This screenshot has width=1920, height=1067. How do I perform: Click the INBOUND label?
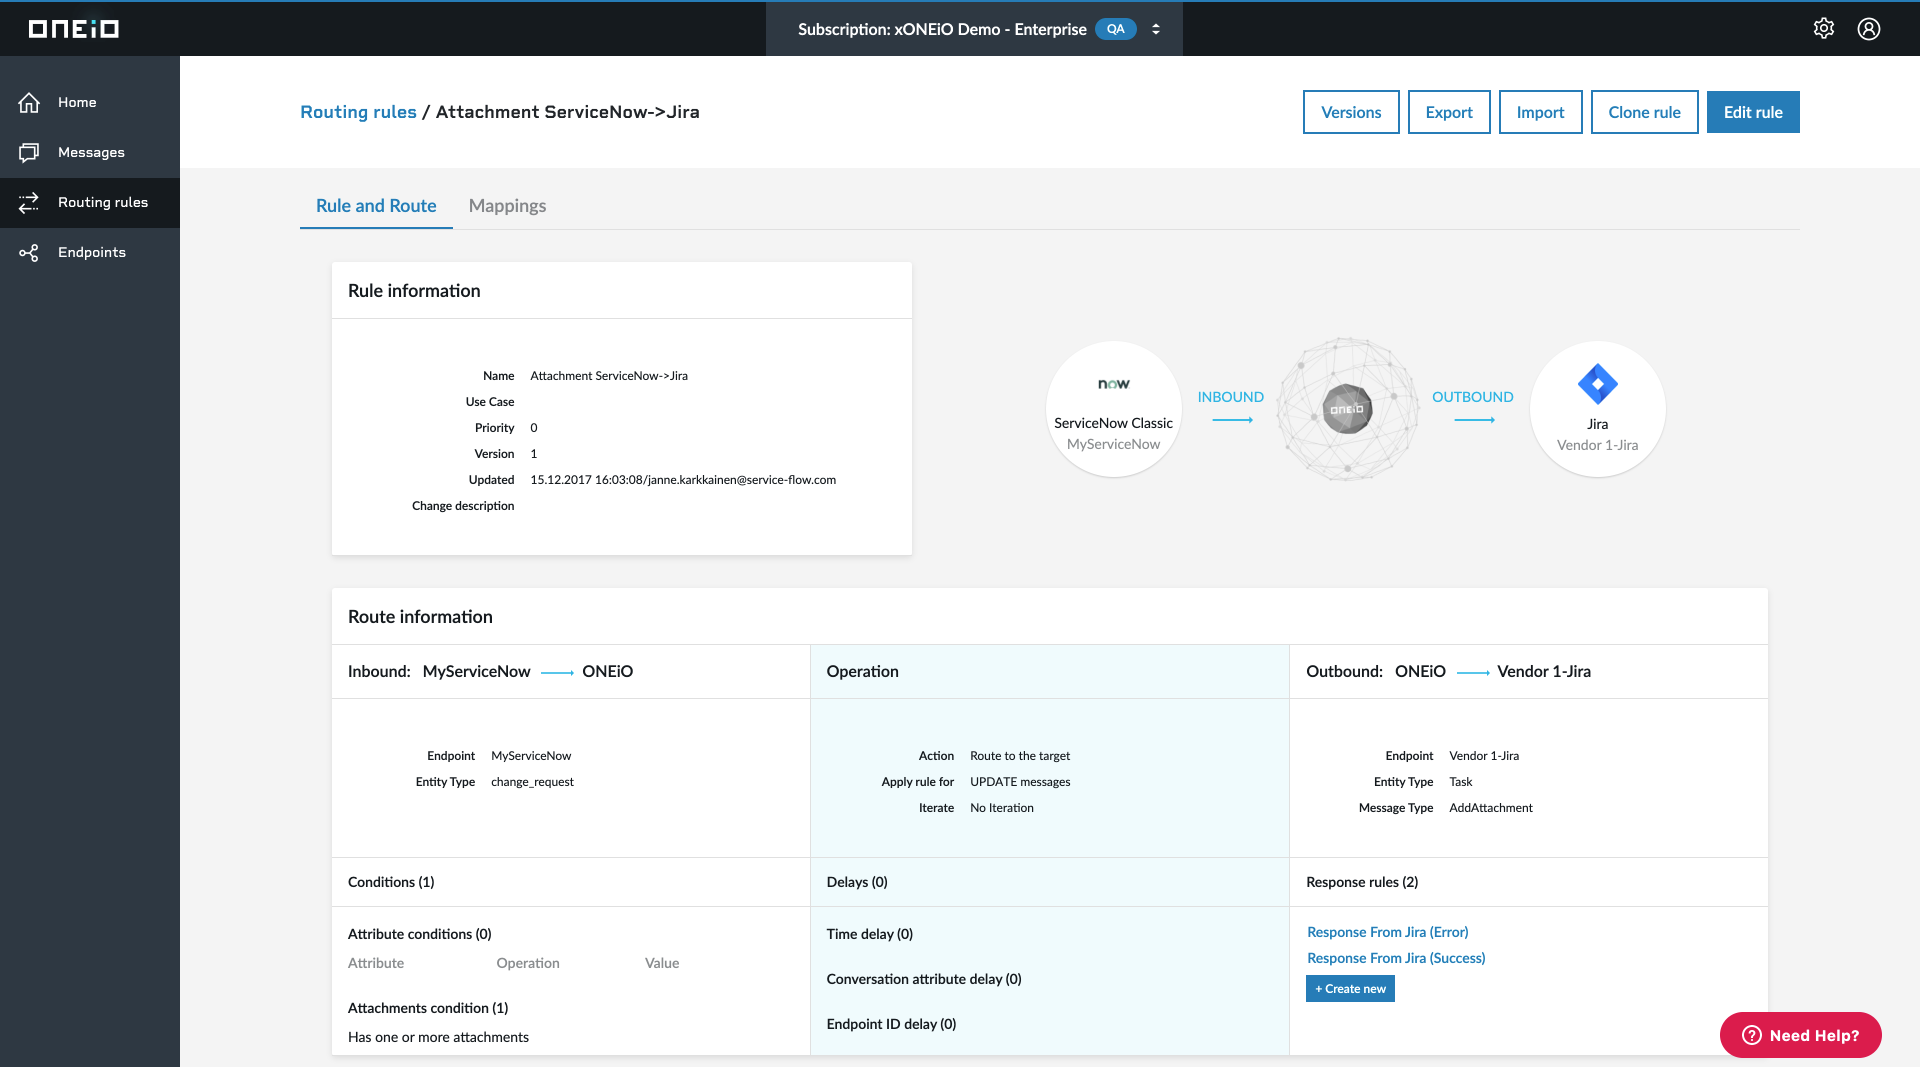[1230, 397]
